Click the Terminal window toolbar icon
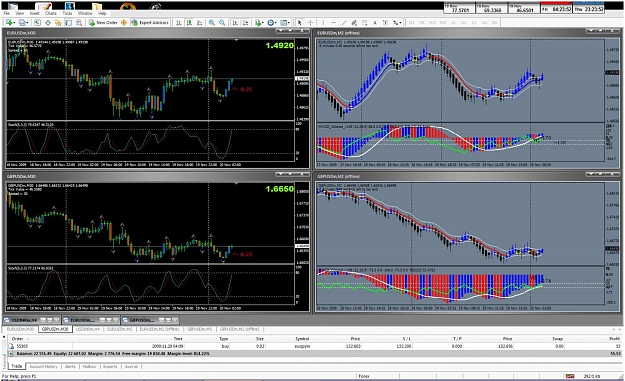The height and width of the screenshot is (381, 625). [x=69, y=23]
